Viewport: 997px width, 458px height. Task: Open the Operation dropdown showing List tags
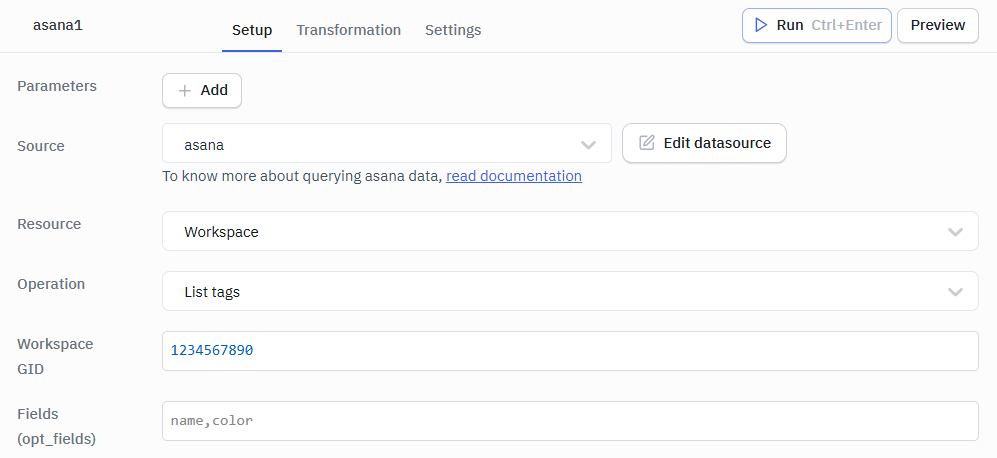(x=570, y=291)
